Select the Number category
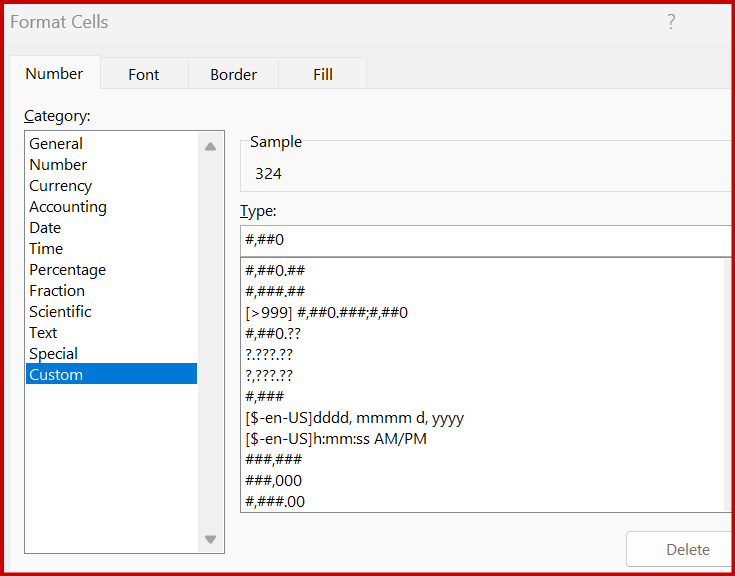735x576 pixels. pos(112,165)
